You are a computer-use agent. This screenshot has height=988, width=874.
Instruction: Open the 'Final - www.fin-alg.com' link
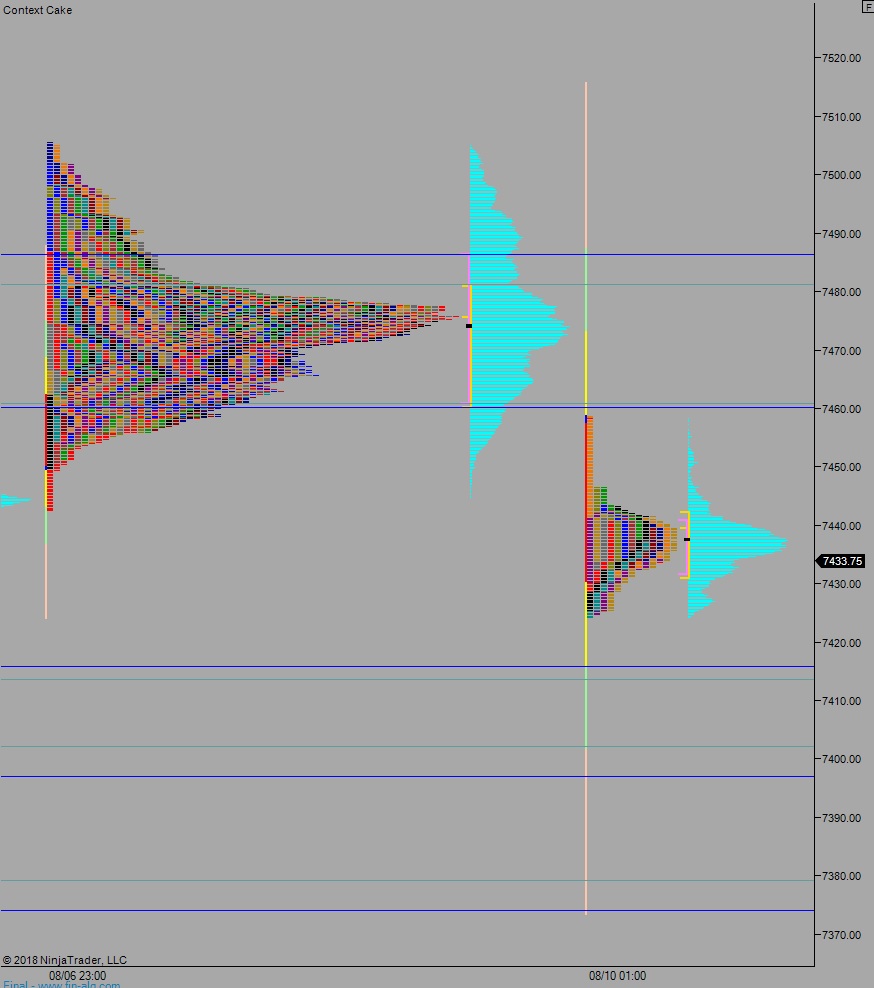pos(62,984)
